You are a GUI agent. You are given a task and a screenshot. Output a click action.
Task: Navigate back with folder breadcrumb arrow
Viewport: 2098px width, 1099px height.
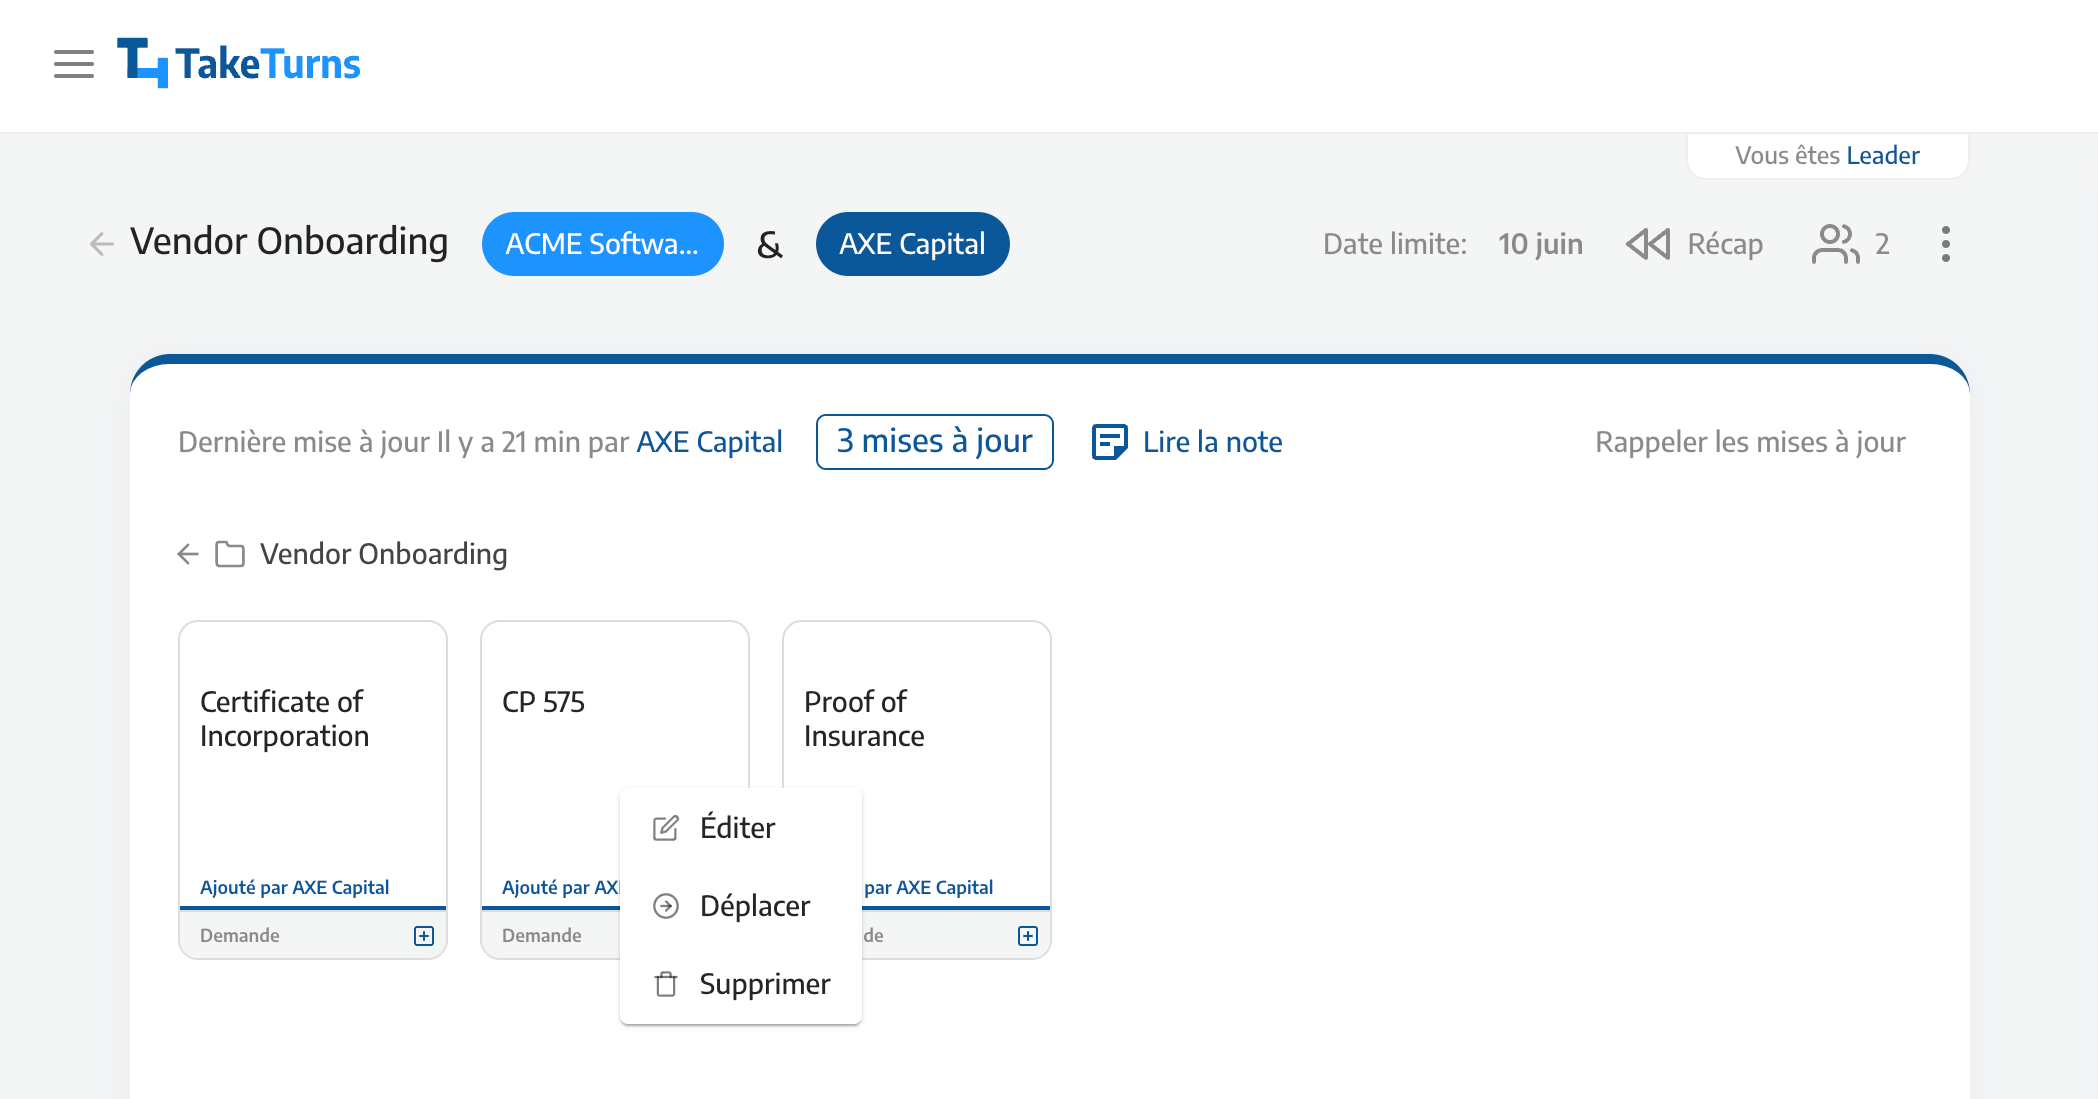[x=188, y=553]
